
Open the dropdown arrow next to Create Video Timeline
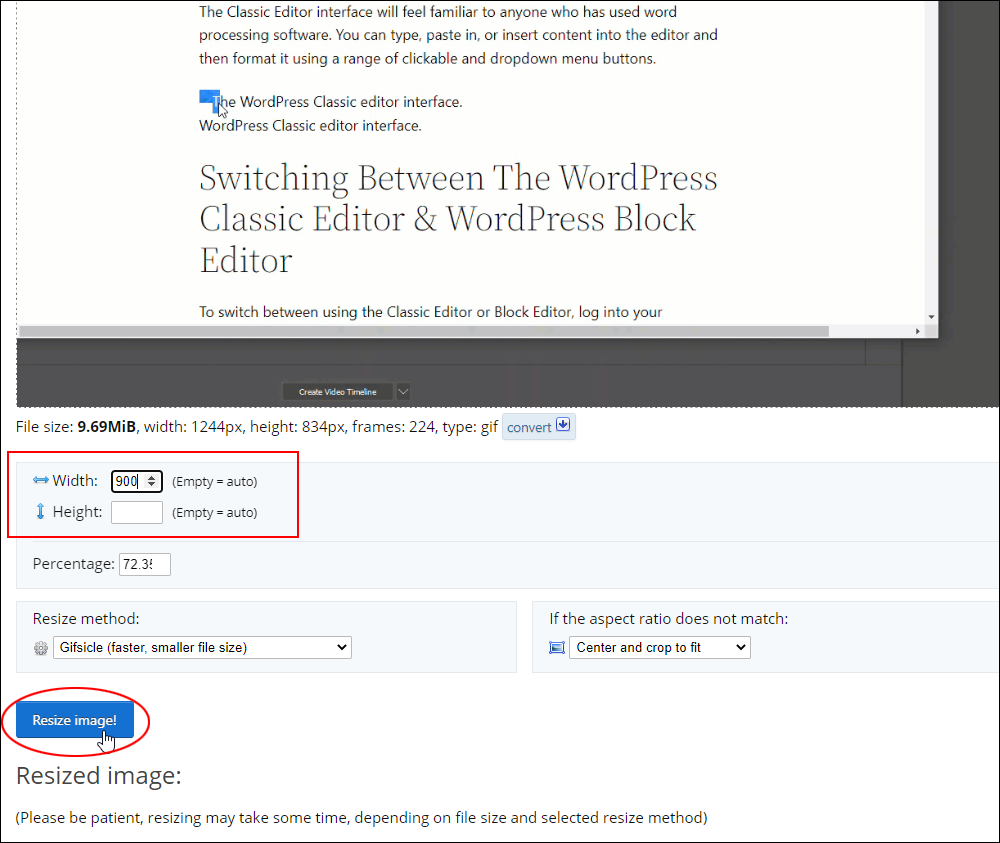403,392
